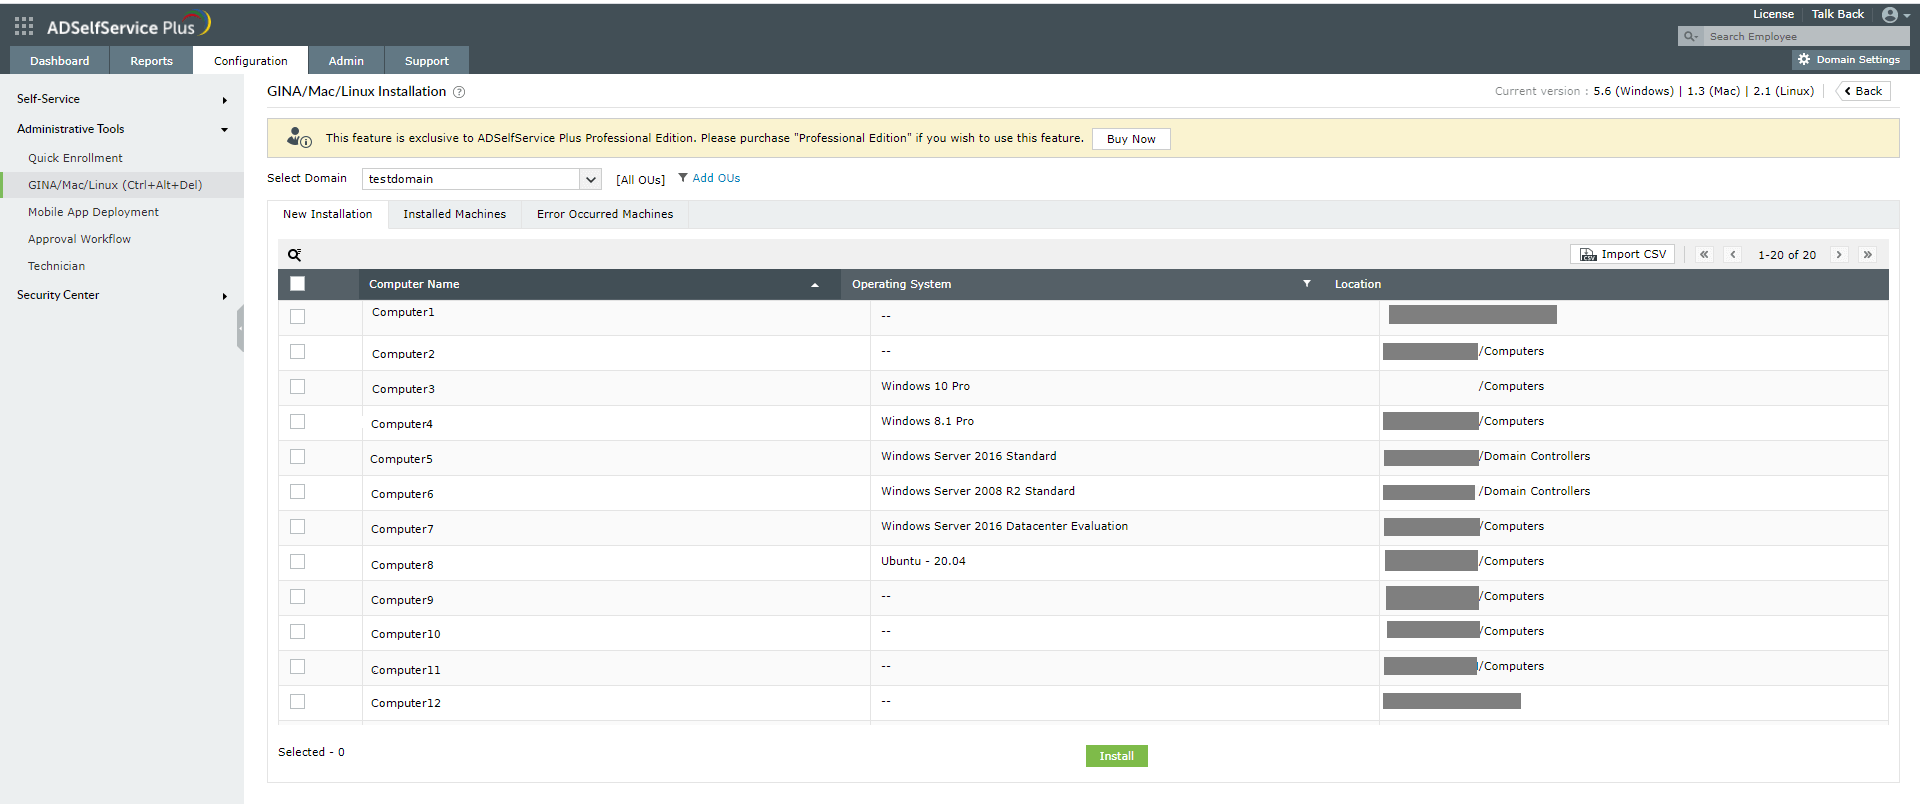Open Mobile App Deployment in sidebar
1920x804 pixels.
[93, 212]
